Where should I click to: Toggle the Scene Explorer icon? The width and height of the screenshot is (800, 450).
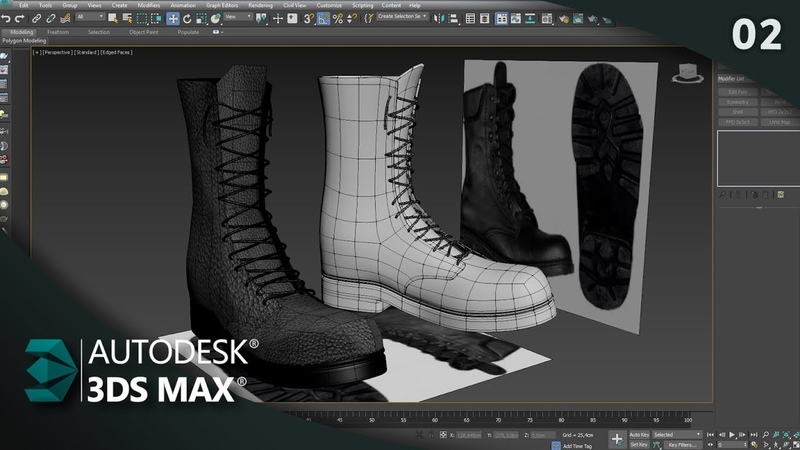pos(470,19)
